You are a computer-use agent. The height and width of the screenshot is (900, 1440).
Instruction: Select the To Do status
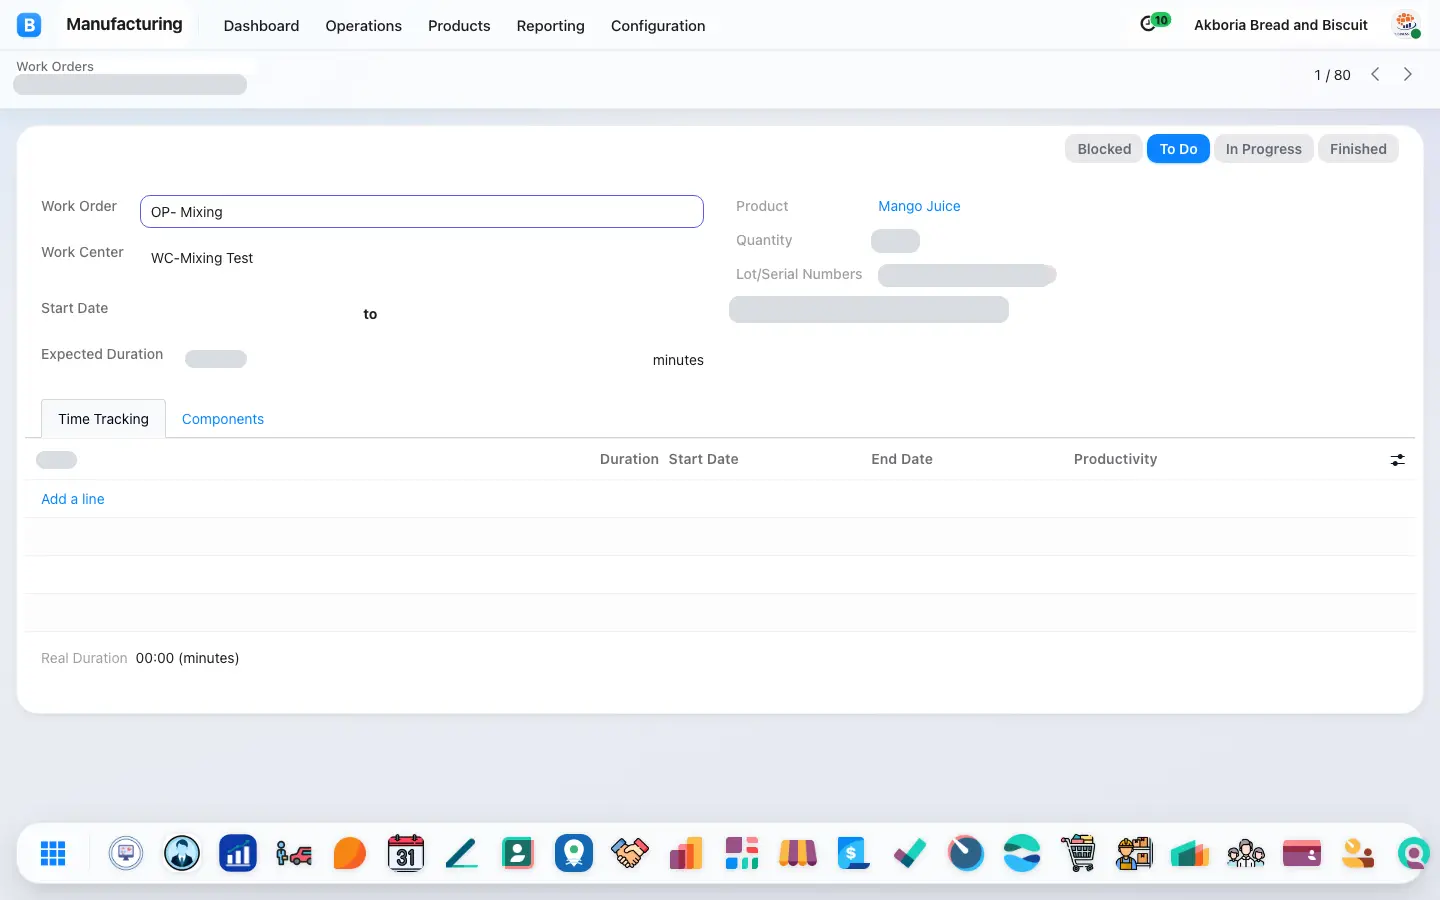coord(1178,149)
